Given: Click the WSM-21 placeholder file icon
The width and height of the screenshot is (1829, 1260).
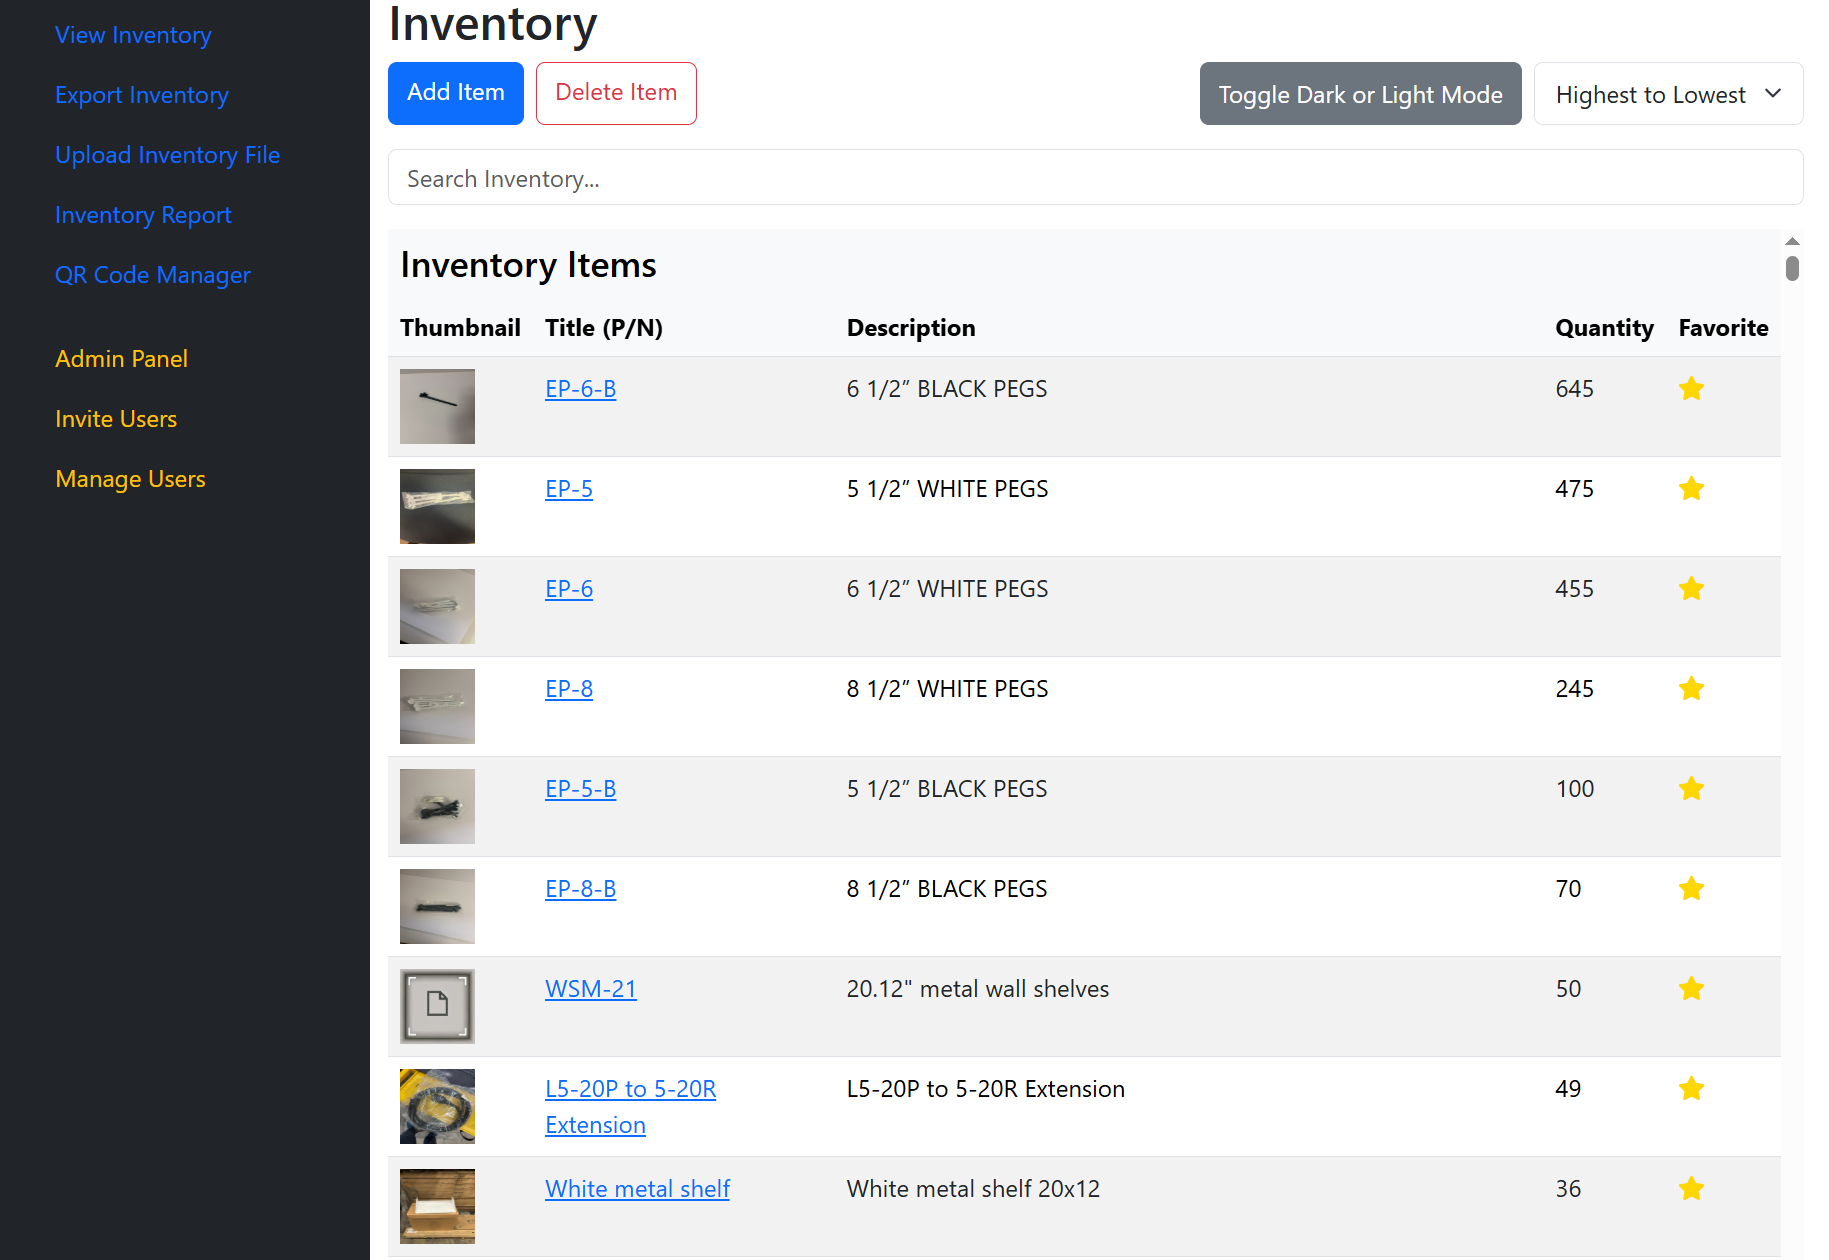Looking at the screenshot, I should 437,1005.
